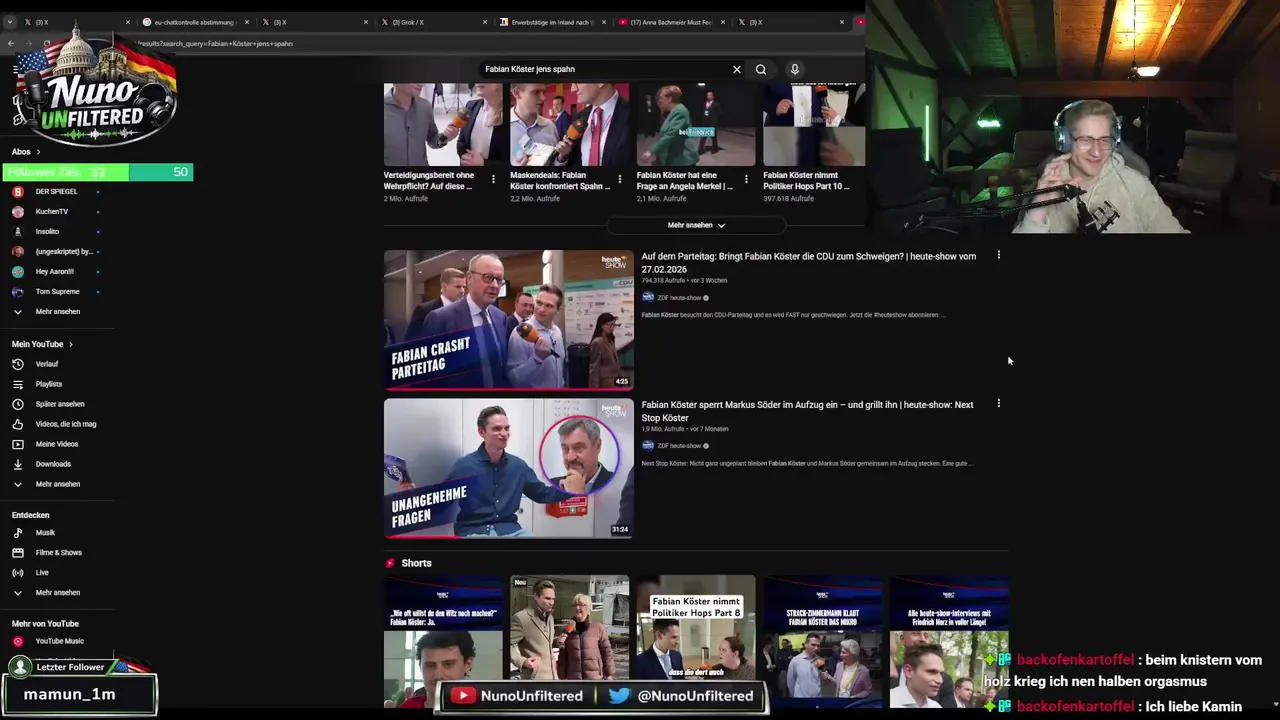Open the 'Wie oft willst du den Witz' short
1280x720 pixels.
(443, 641)
